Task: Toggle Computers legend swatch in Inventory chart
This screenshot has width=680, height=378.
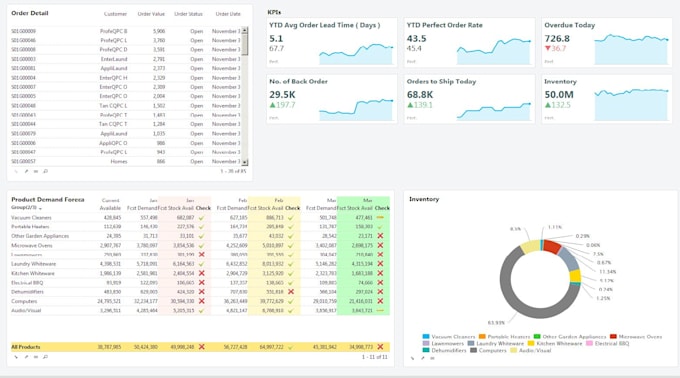Action: point(474,350)
